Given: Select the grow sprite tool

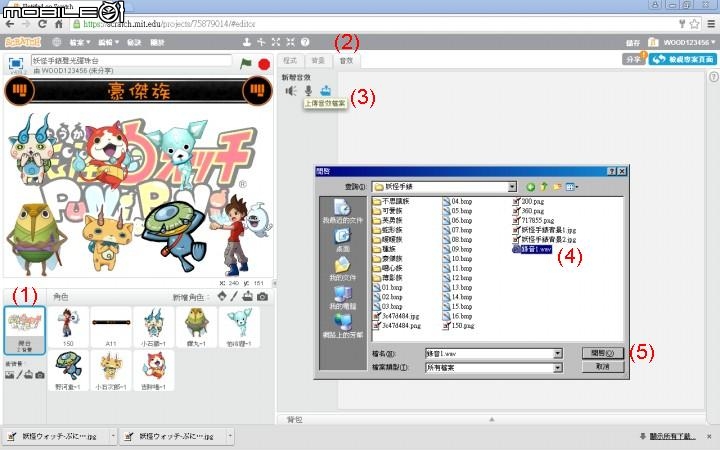Looking at the screenshot, I should pyautogui.click(x=276, y=42).
